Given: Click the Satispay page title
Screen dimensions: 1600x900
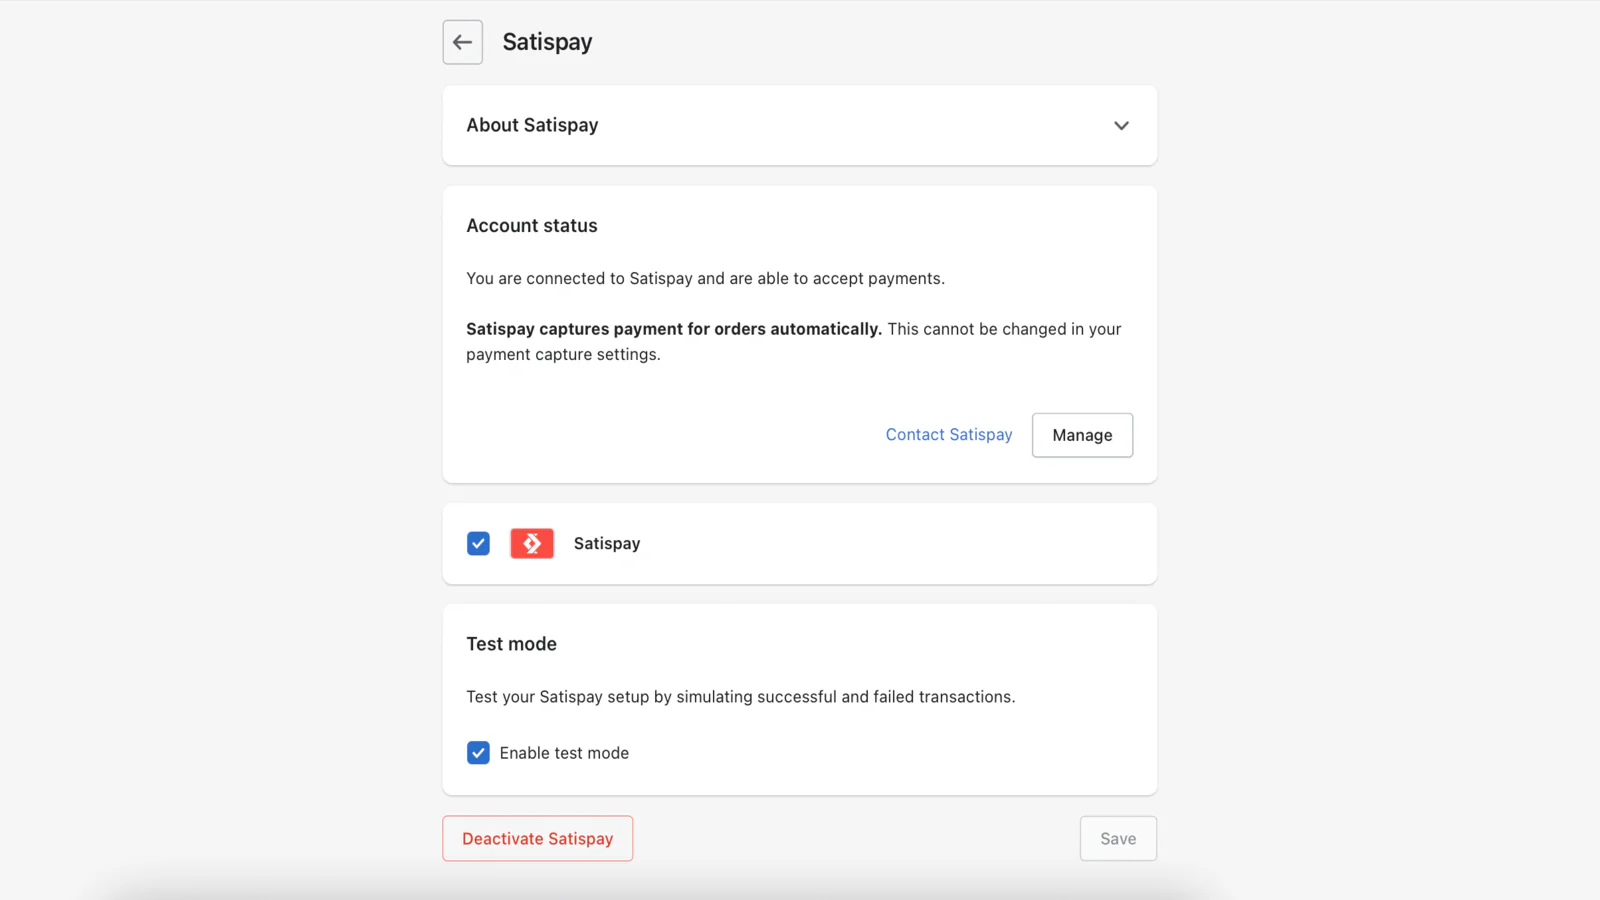Looking at the screenshot, I should coord(547,42).
